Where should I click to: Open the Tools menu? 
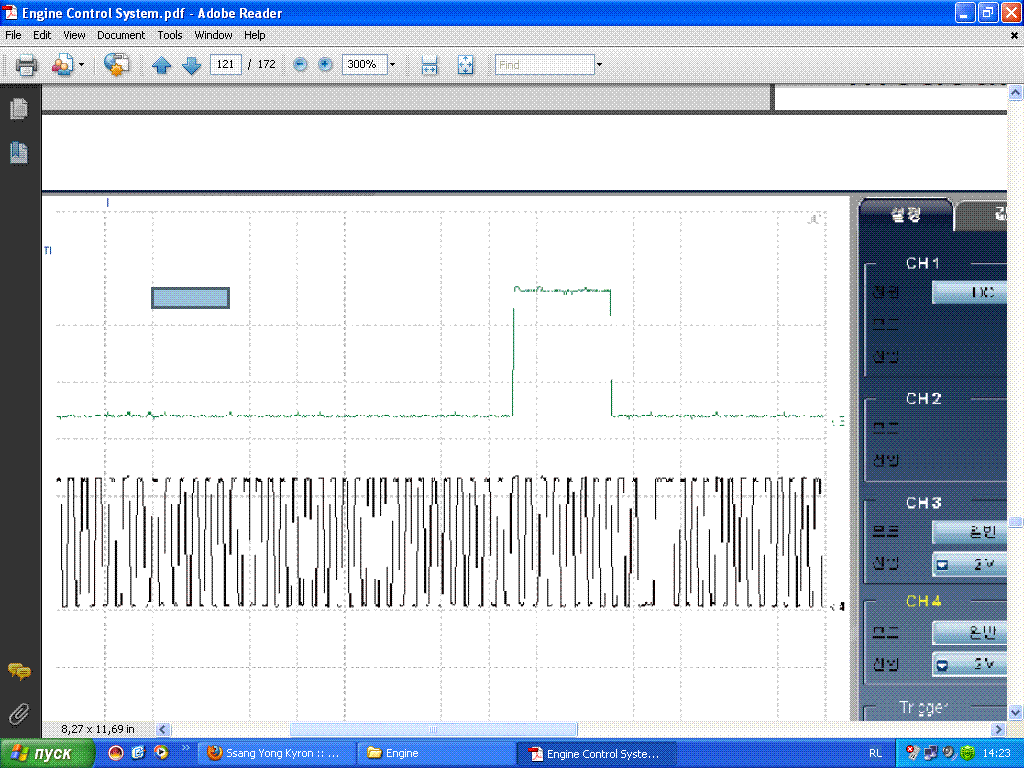[x=170, y=35]
